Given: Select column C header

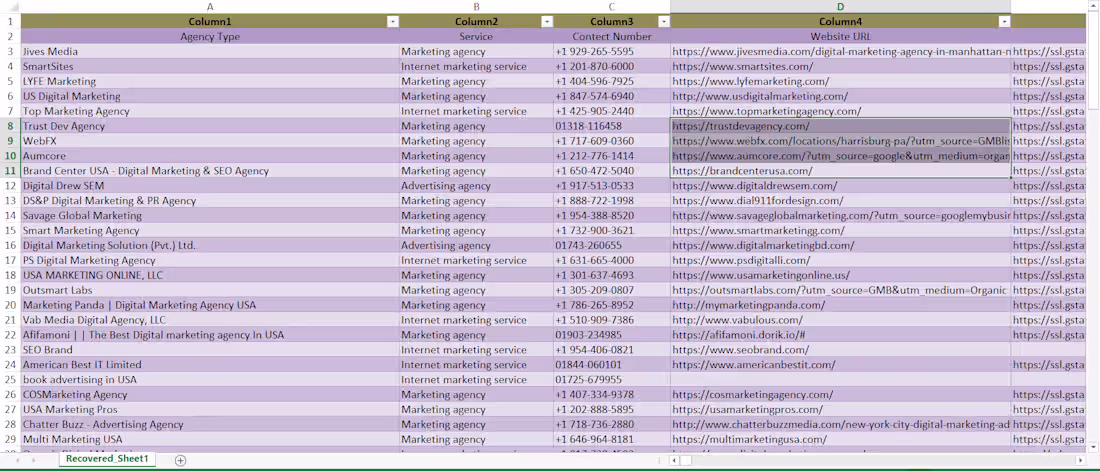Looking at the screenshot, I should tap(612, 7).
